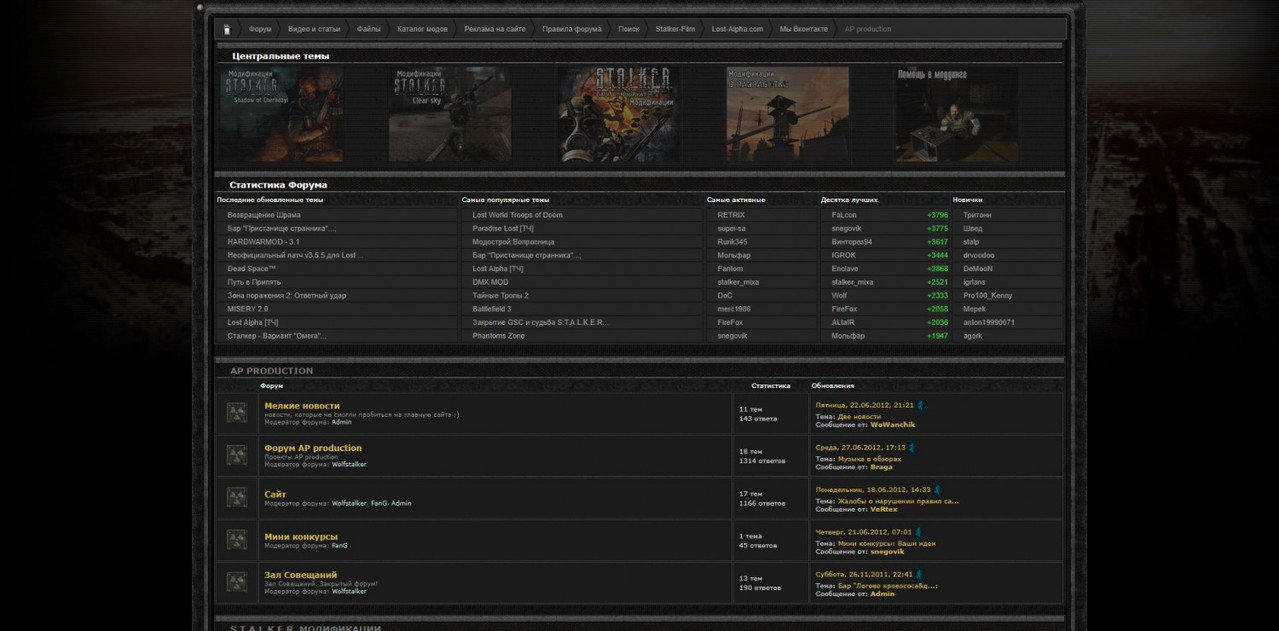Open Clear Sky modifications thumbnail

[x=450, y=114]
